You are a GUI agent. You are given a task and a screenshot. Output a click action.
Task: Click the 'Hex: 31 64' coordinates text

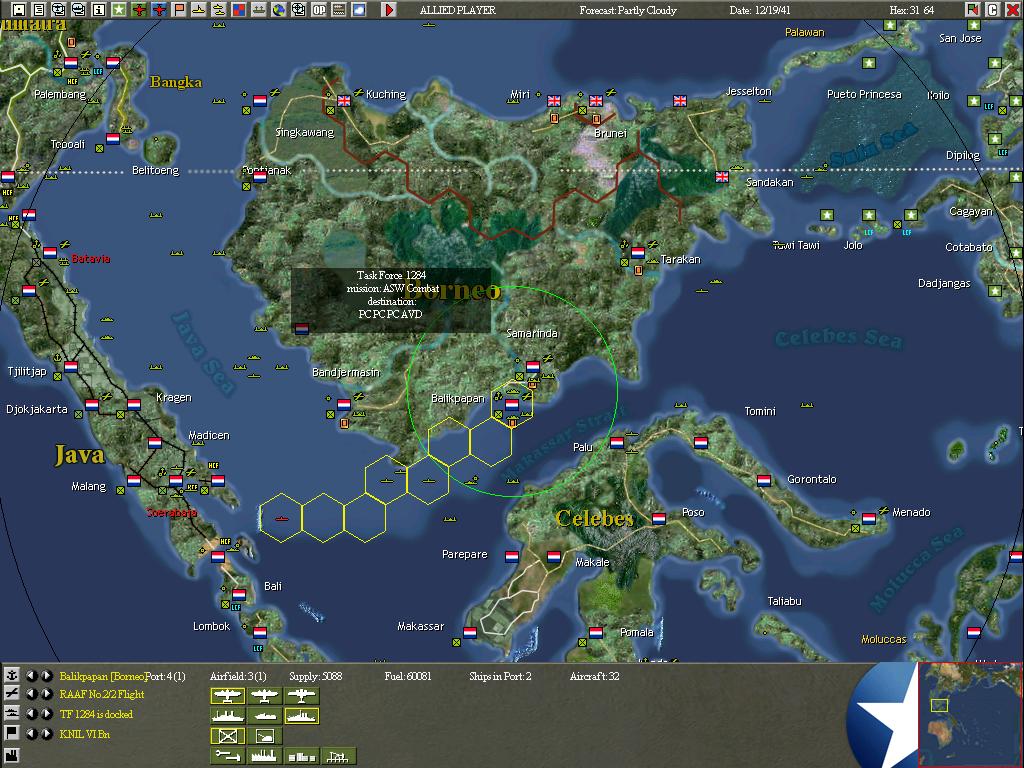point(912,10)
